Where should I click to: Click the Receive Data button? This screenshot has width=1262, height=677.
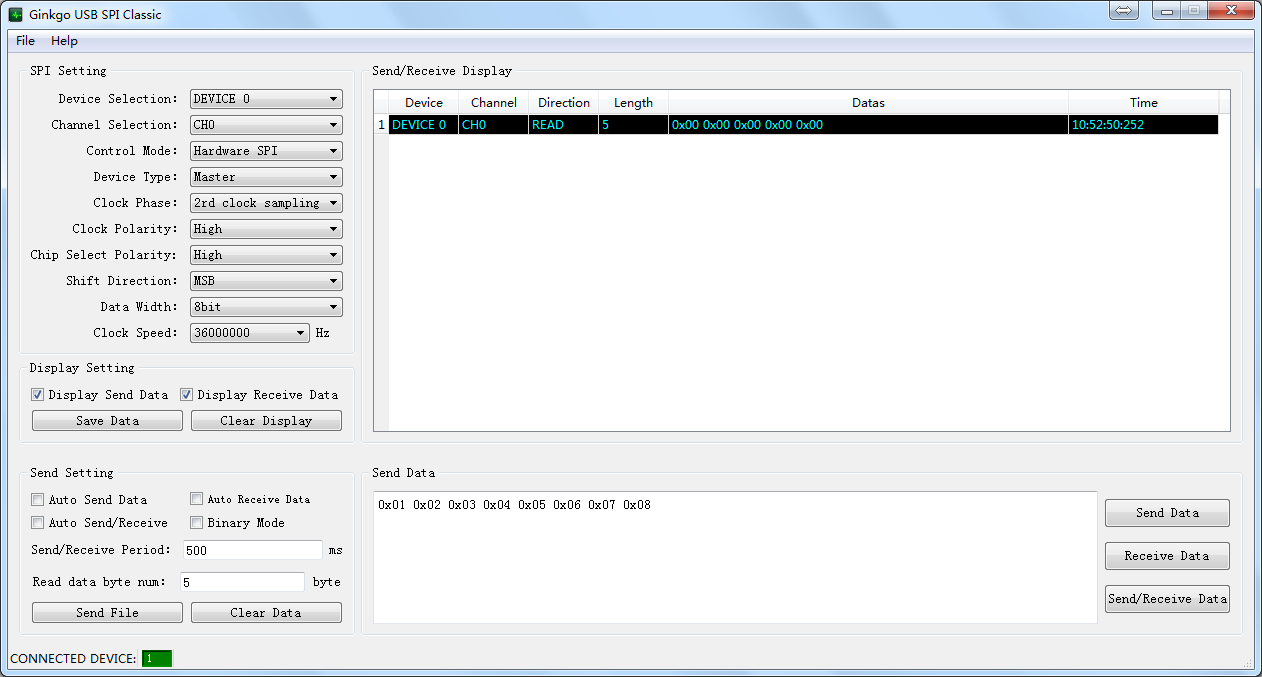pyautogui.click(x=1167, y=556)
